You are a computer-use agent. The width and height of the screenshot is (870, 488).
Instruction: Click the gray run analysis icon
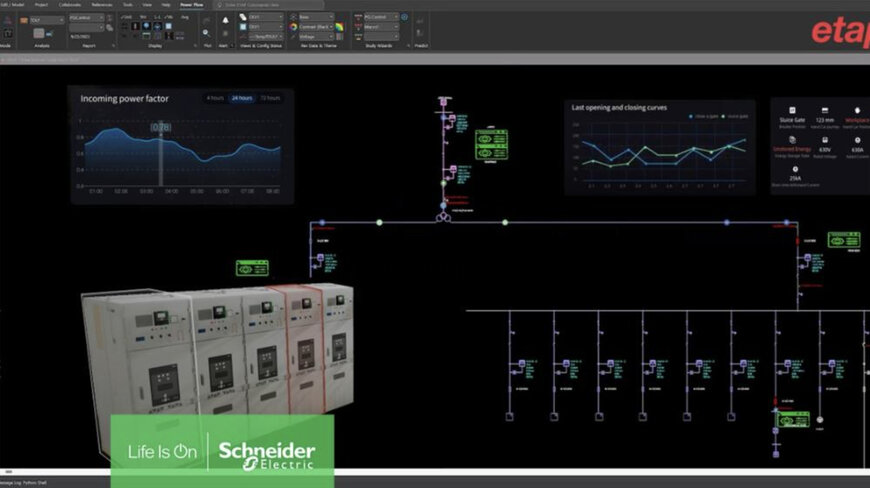38,33
